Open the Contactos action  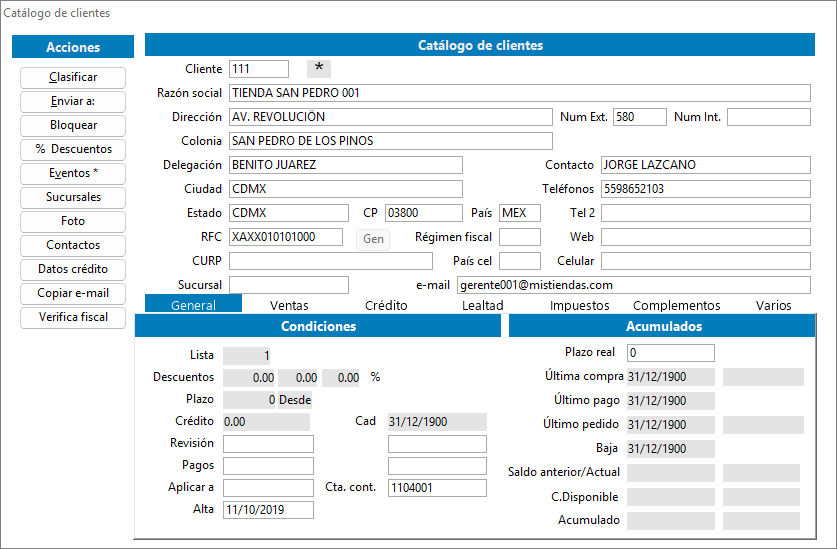tap(73, 246)
